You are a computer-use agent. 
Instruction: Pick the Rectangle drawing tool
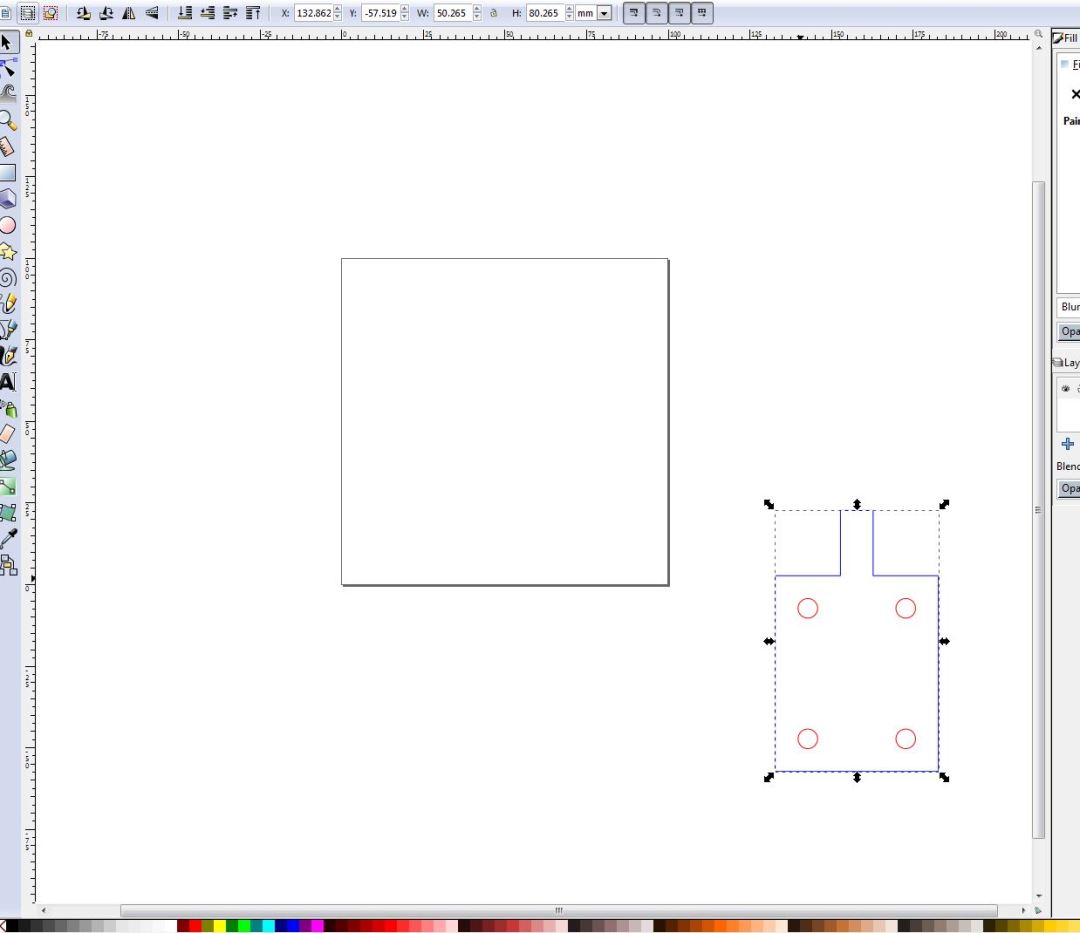8,173
